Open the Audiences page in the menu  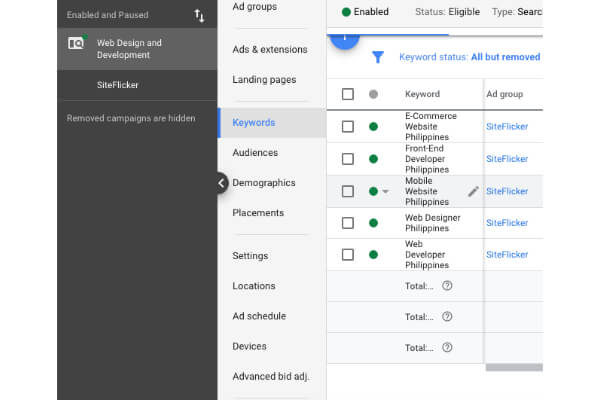pyautogui.click(x=255, y=153)
